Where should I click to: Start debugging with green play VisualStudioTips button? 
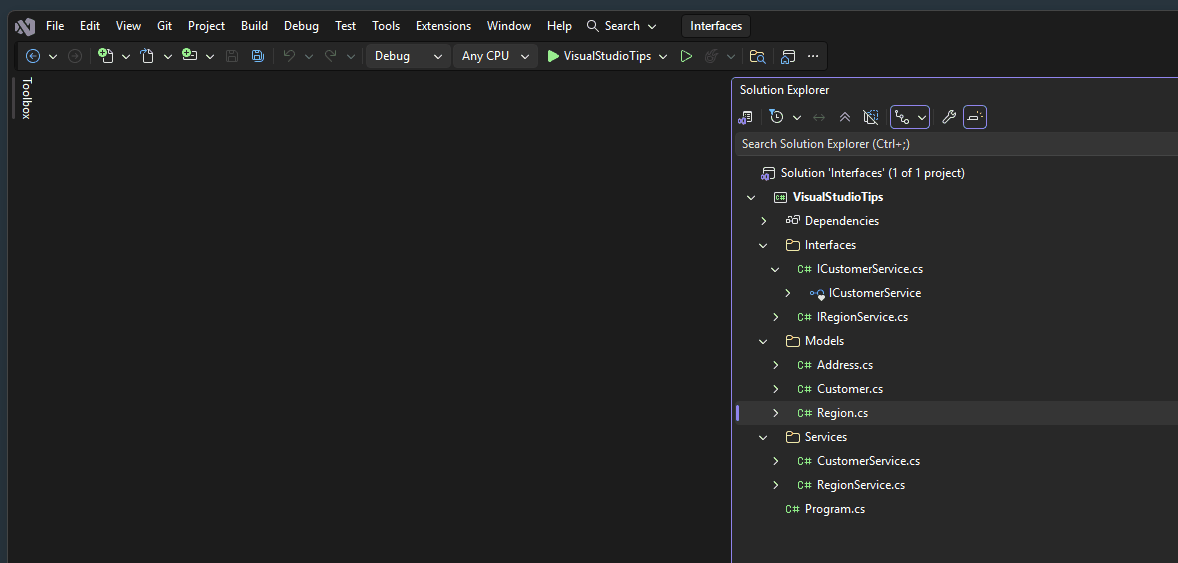click(599, 56)
